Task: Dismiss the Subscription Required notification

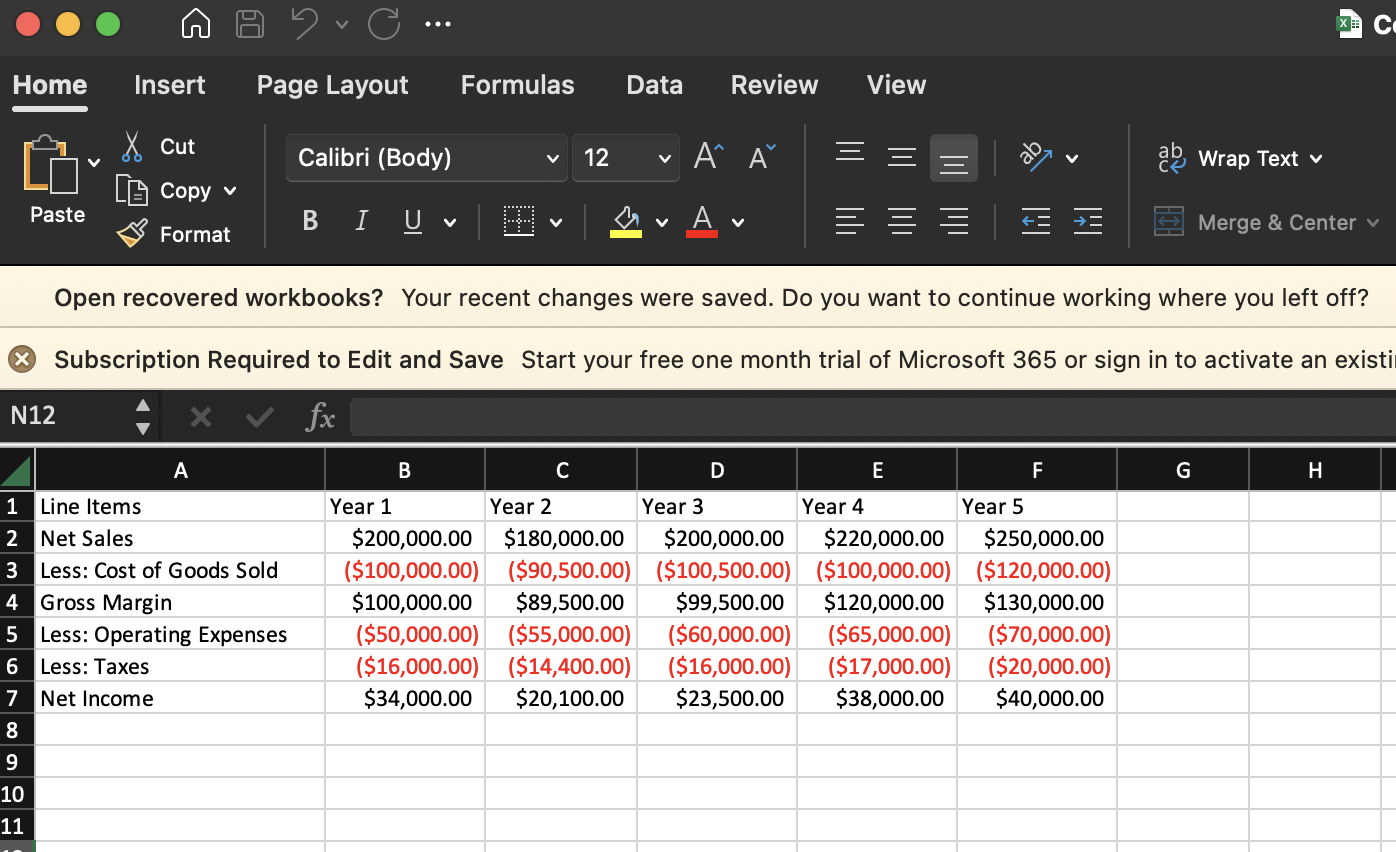Action: click(x=22, y=359)
